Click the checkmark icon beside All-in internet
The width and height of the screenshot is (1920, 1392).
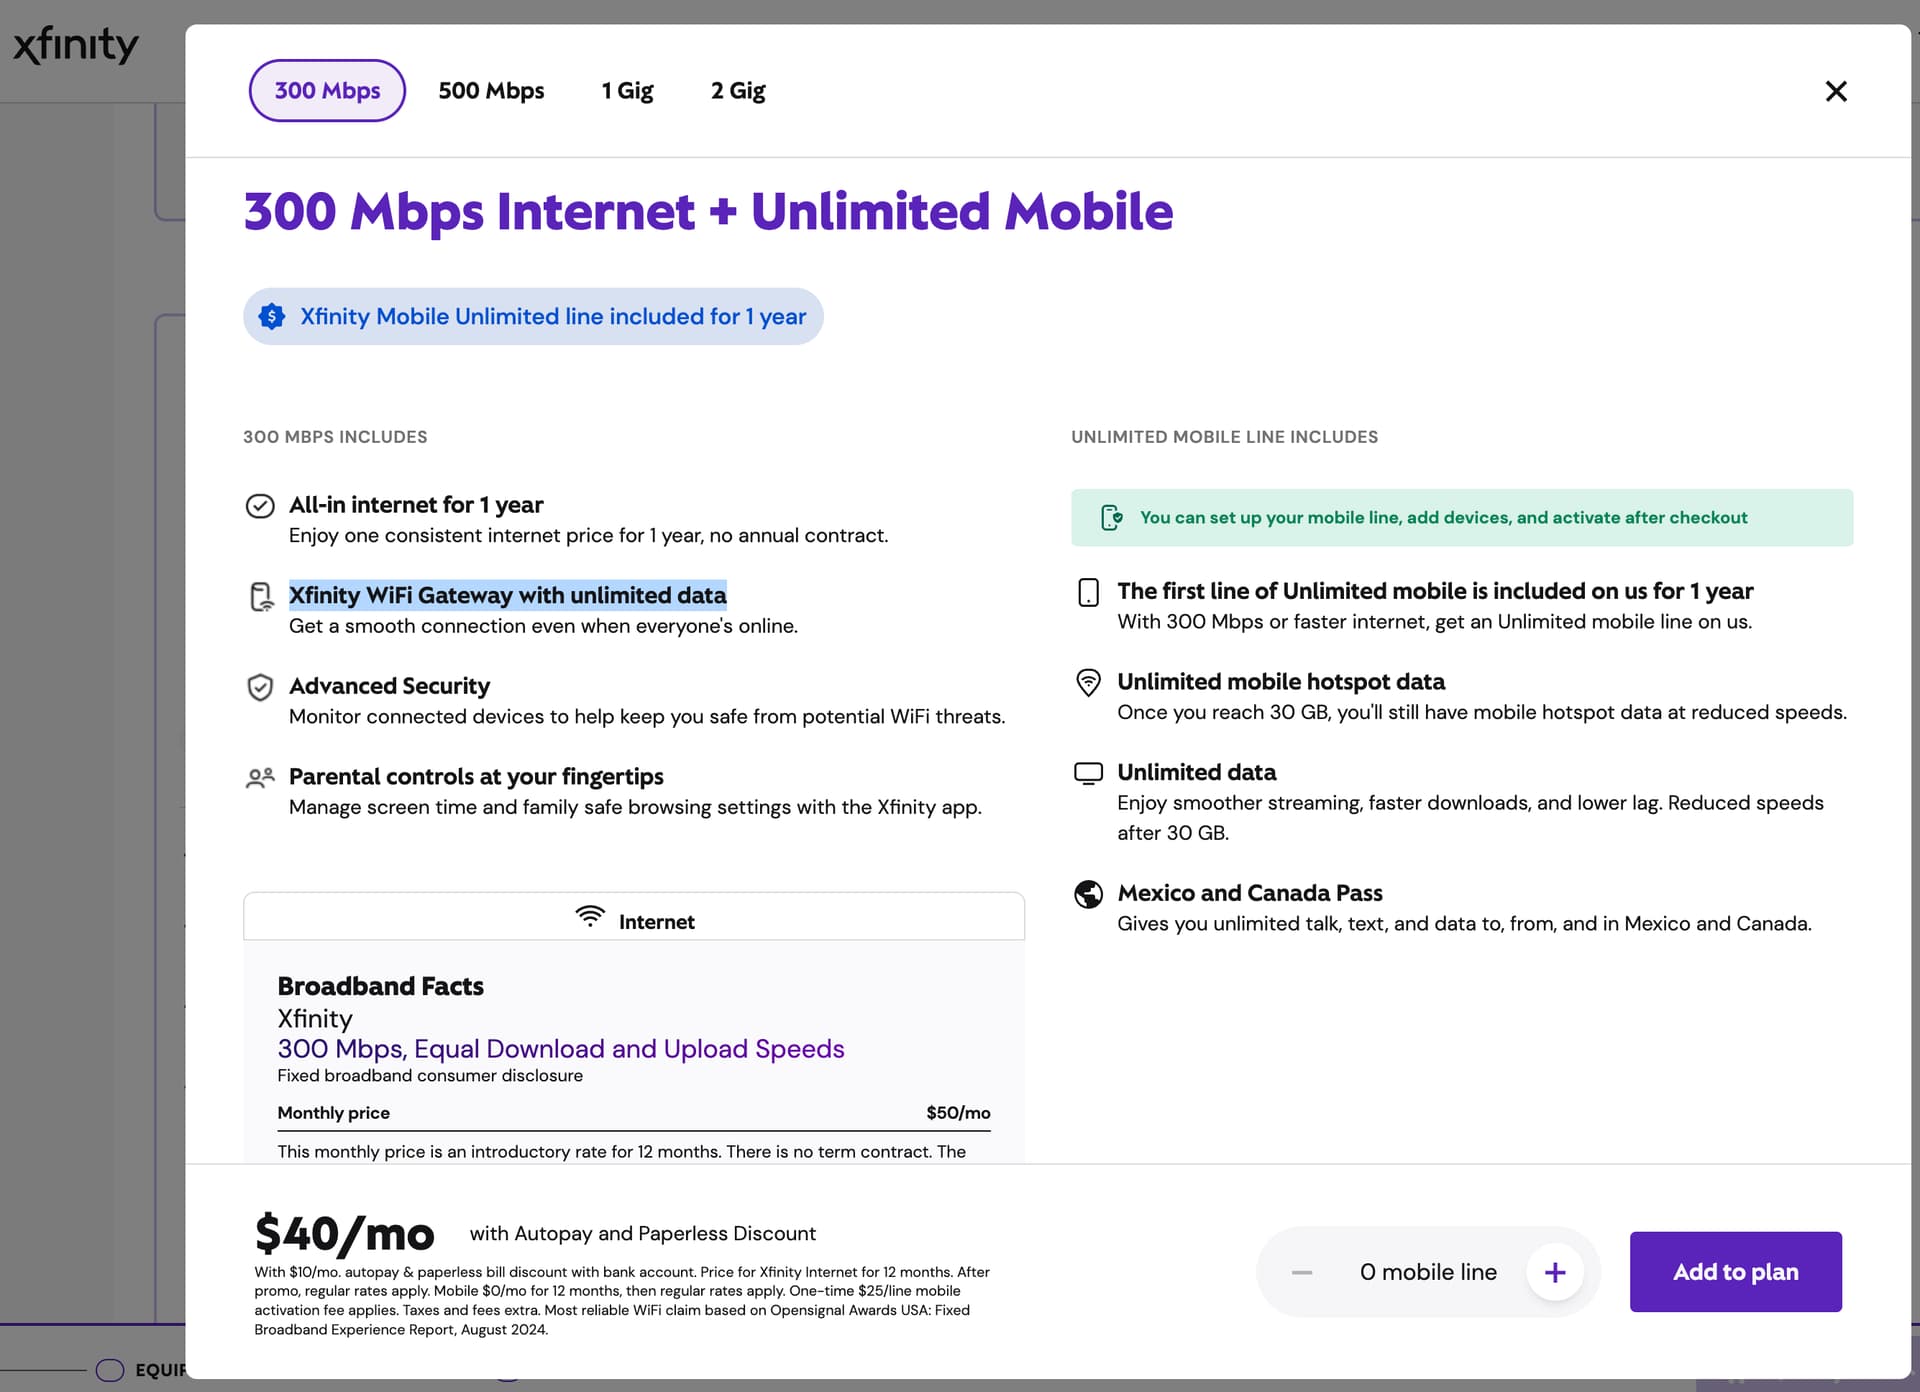tap(260, 506)
